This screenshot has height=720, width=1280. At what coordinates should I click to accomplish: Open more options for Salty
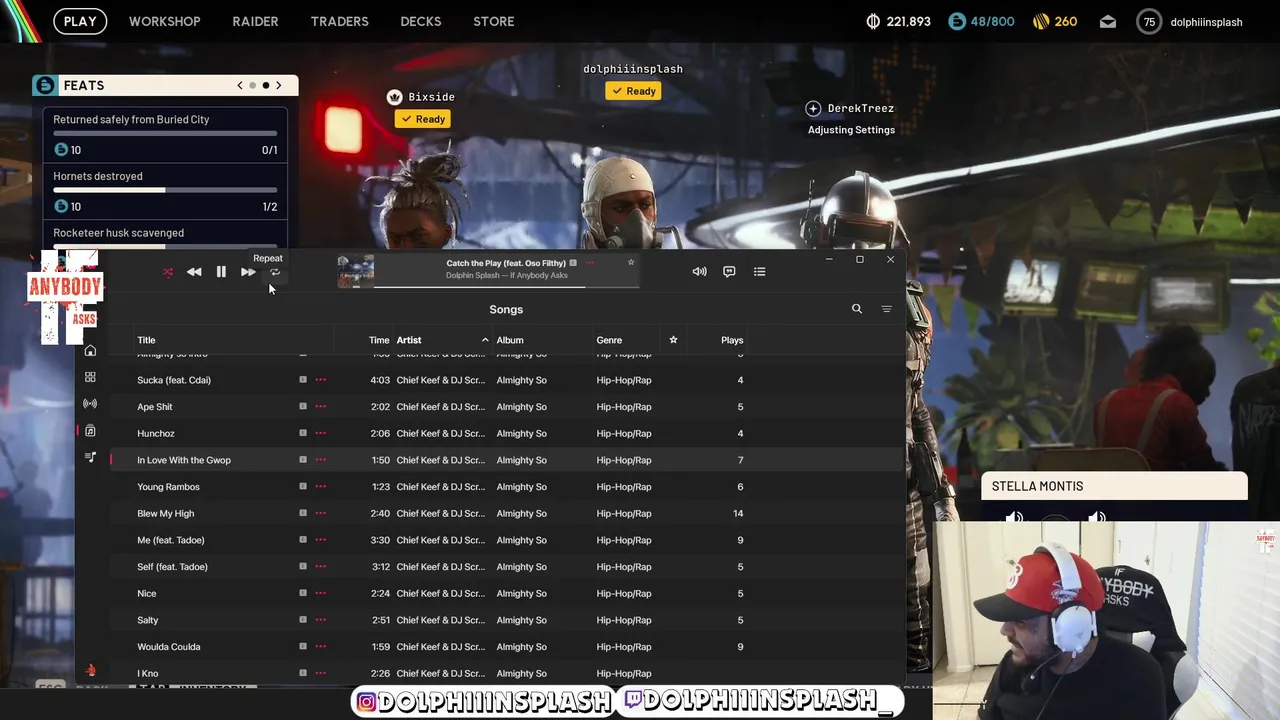(x=320, y=620)
